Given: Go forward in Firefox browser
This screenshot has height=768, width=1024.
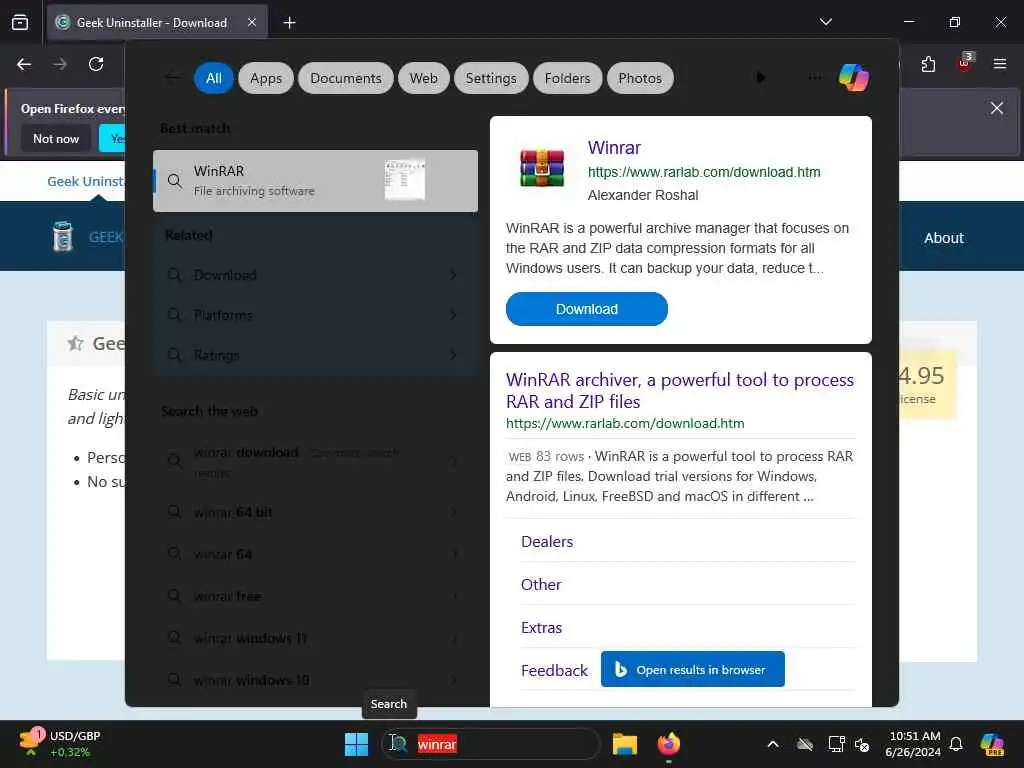Looking at the screenshot, I should click(60, 64).
